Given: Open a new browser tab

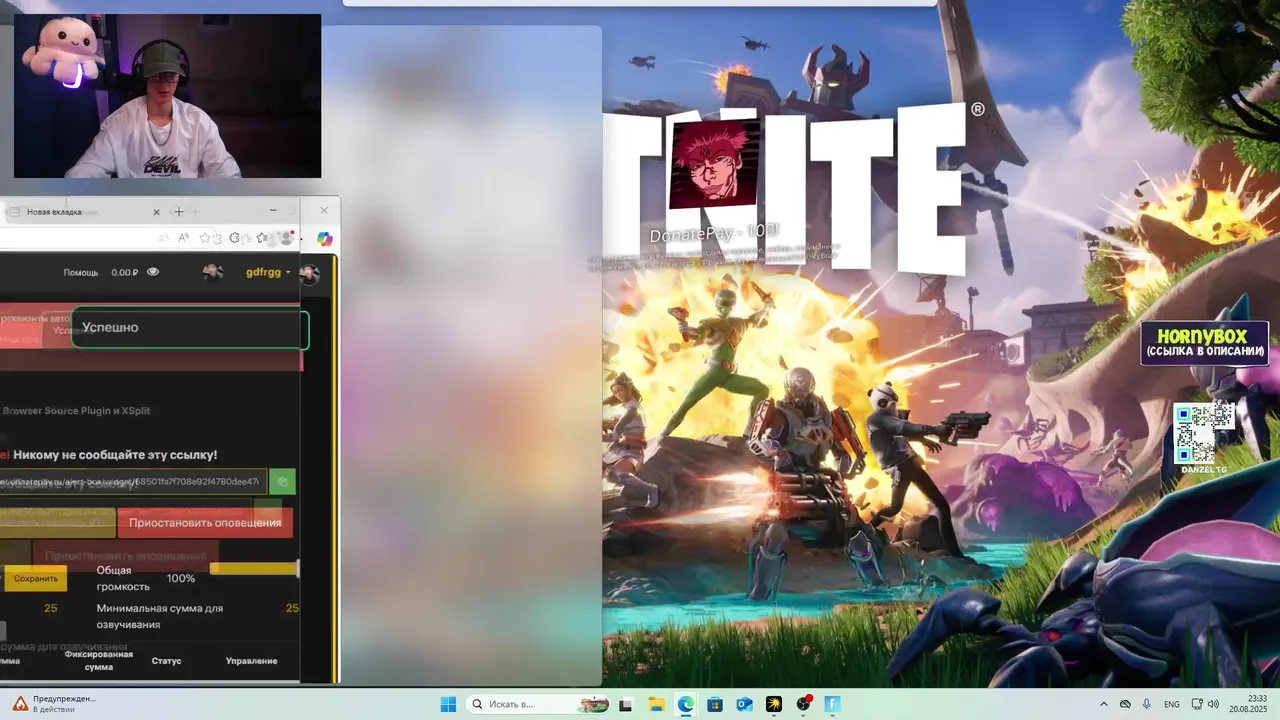Looking at the screenshot, I should click(x=179, y=212).
